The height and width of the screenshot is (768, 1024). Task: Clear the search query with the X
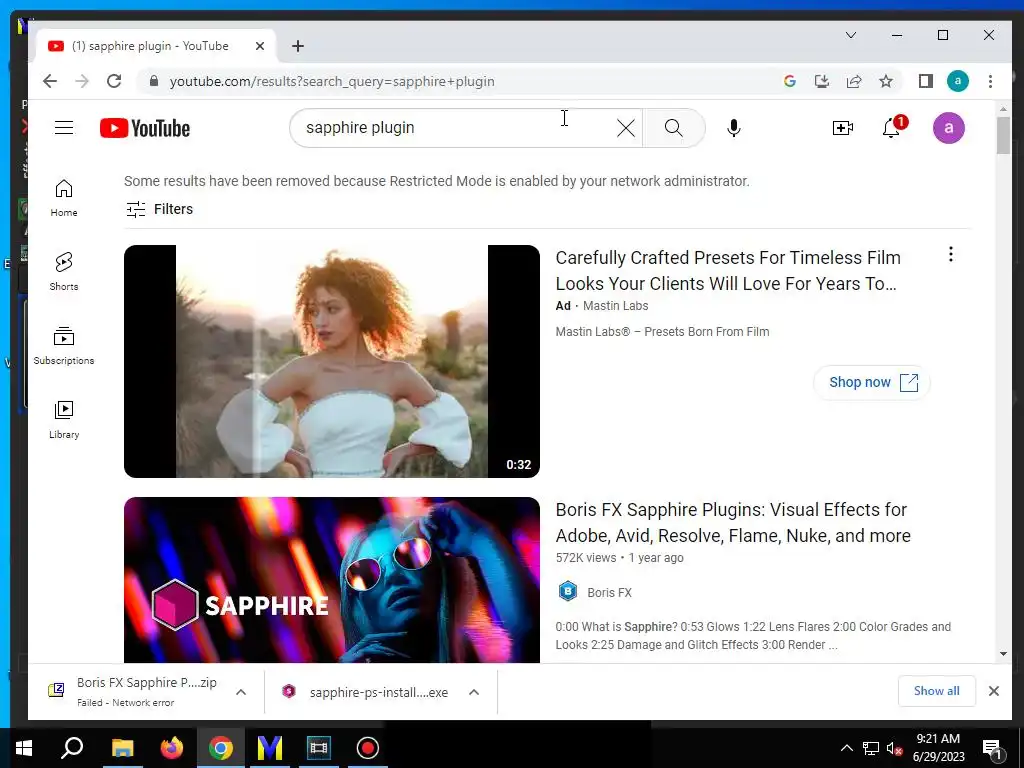click(x=626, y=128)
